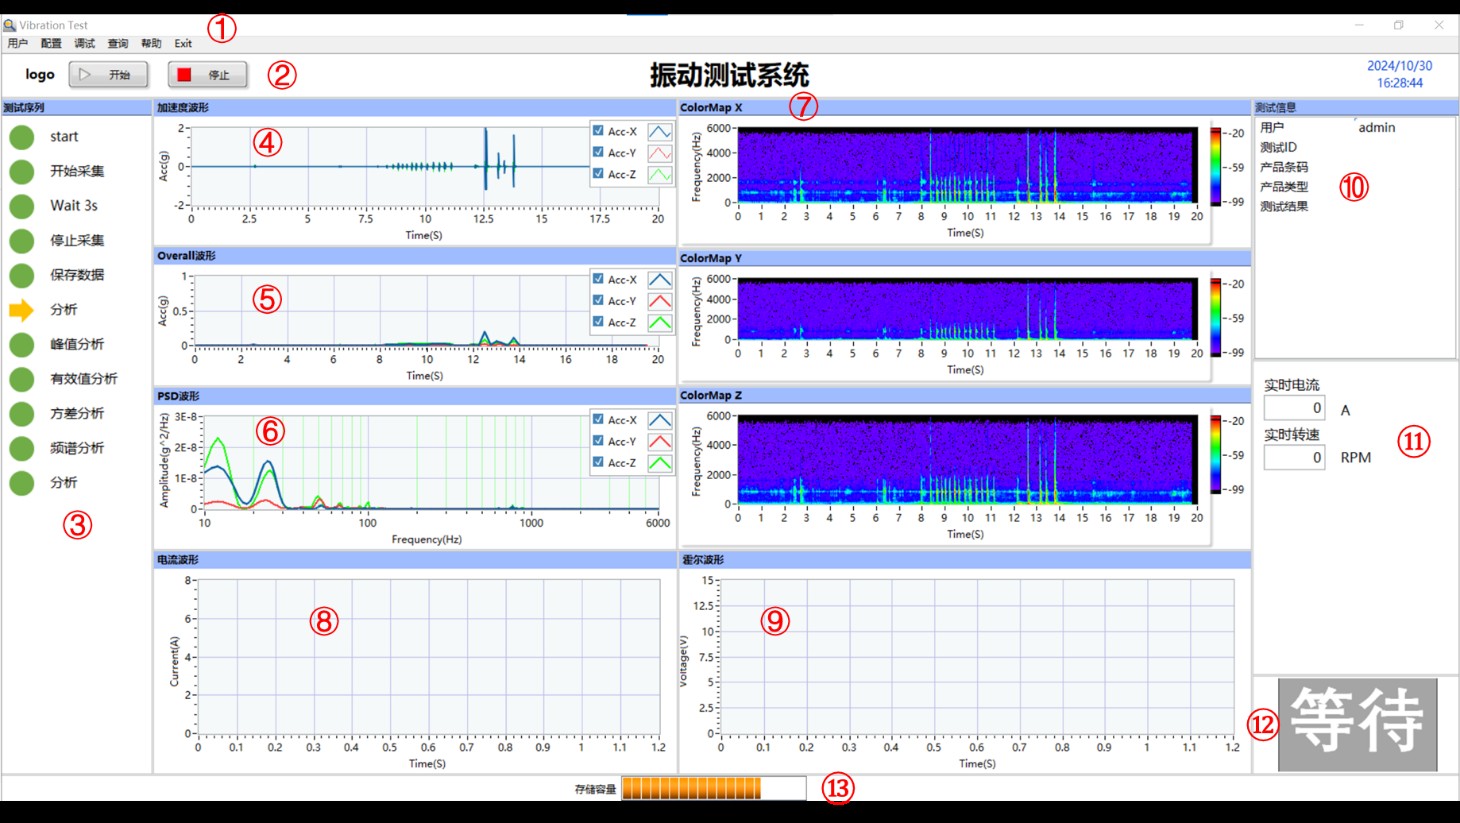Viewport: 1460px width, 823px height.
Task: Click the 实时转速 value field
Action: point(1294,457)
